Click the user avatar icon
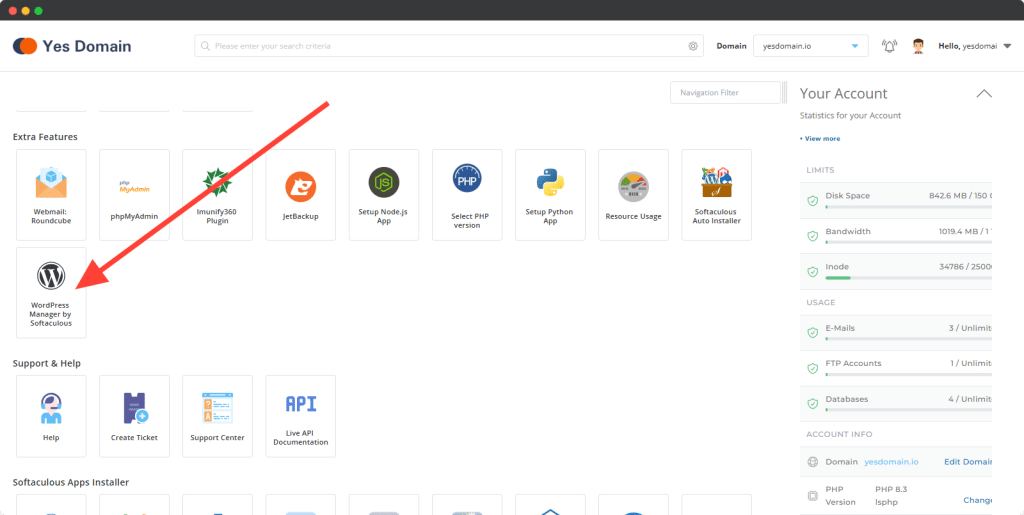The height and width of the screenshot is (515, 1024). (919, 46)
